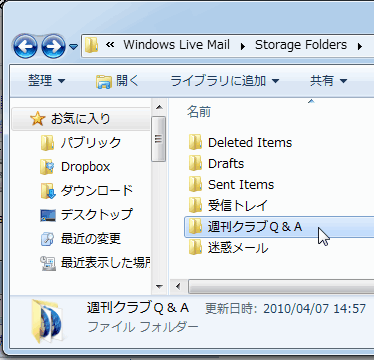Click the Forward navigation arrow button
The width and height of the screenshot is (374, 360).
coord(53,46)
